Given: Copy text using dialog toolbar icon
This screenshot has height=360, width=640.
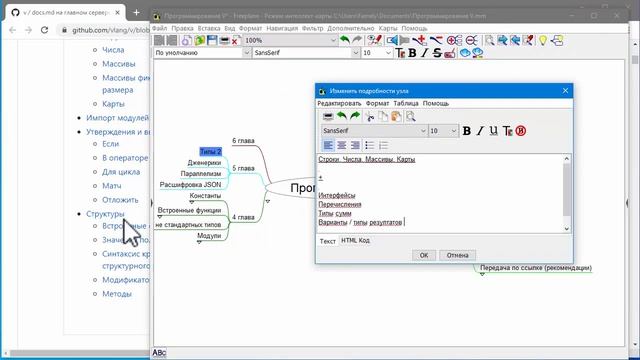Looking at the screenshot, I should click(x=383, y=117).
